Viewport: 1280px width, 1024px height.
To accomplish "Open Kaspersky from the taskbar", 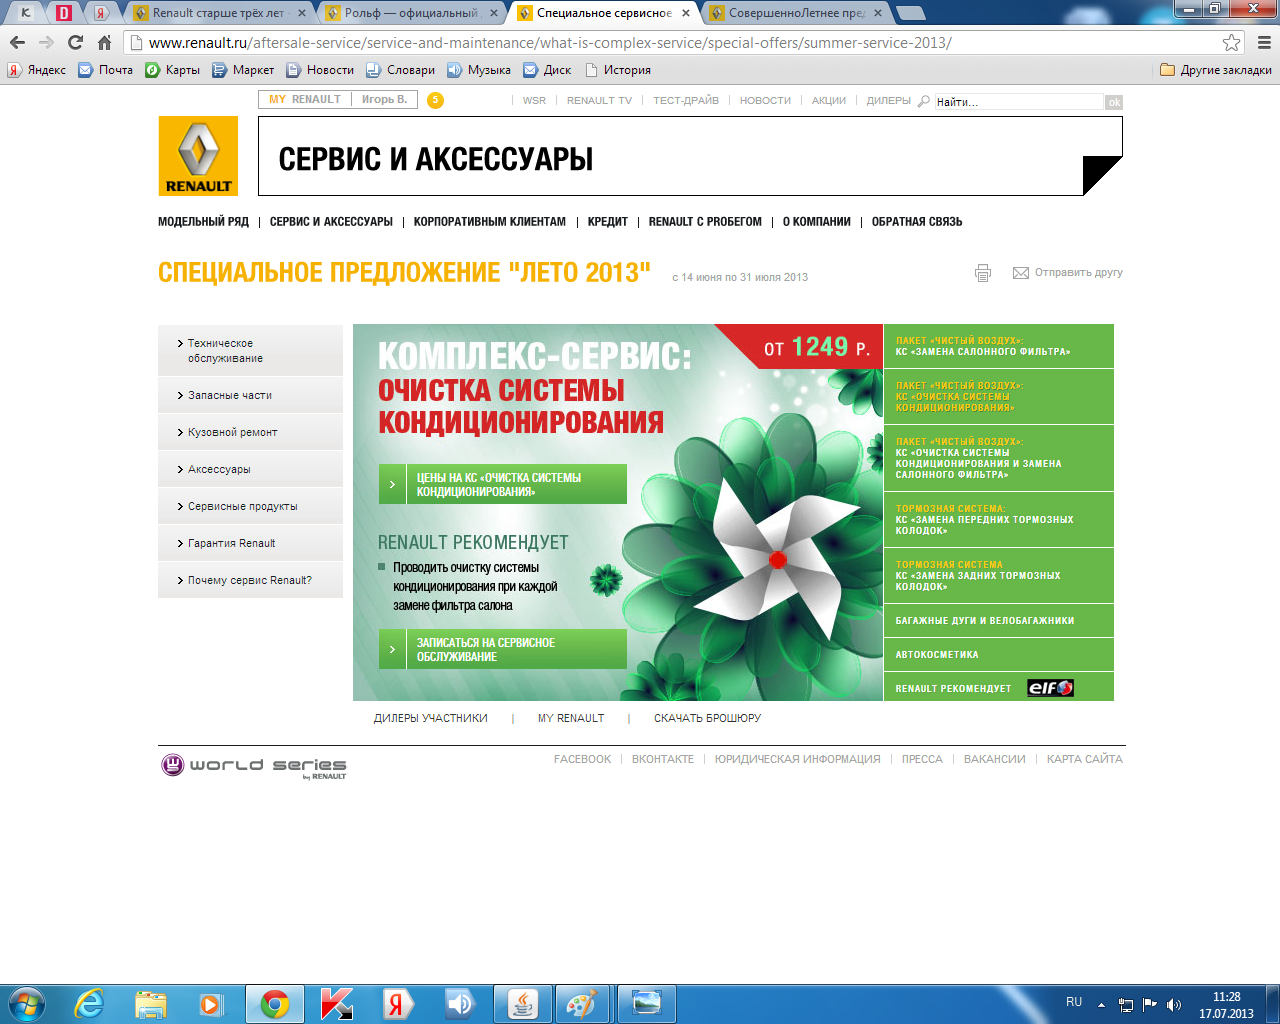I will tap(336, 1003).
